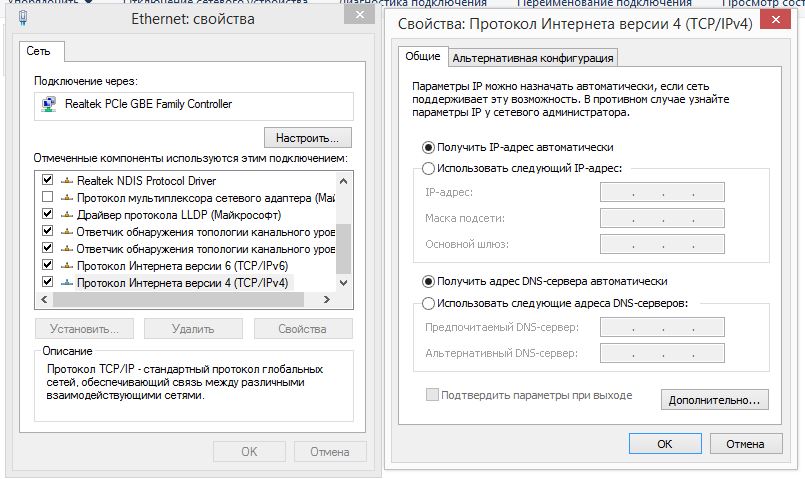This screenshot has height=479, width=805.
Task: Switch to the Общие tab
Action: click(423, 56)
